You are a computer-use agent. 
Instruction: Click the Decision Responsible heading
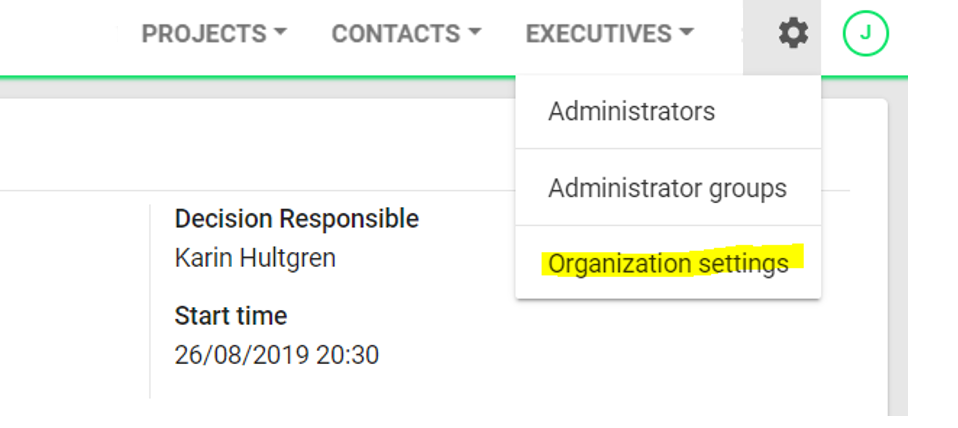(296, 219)
